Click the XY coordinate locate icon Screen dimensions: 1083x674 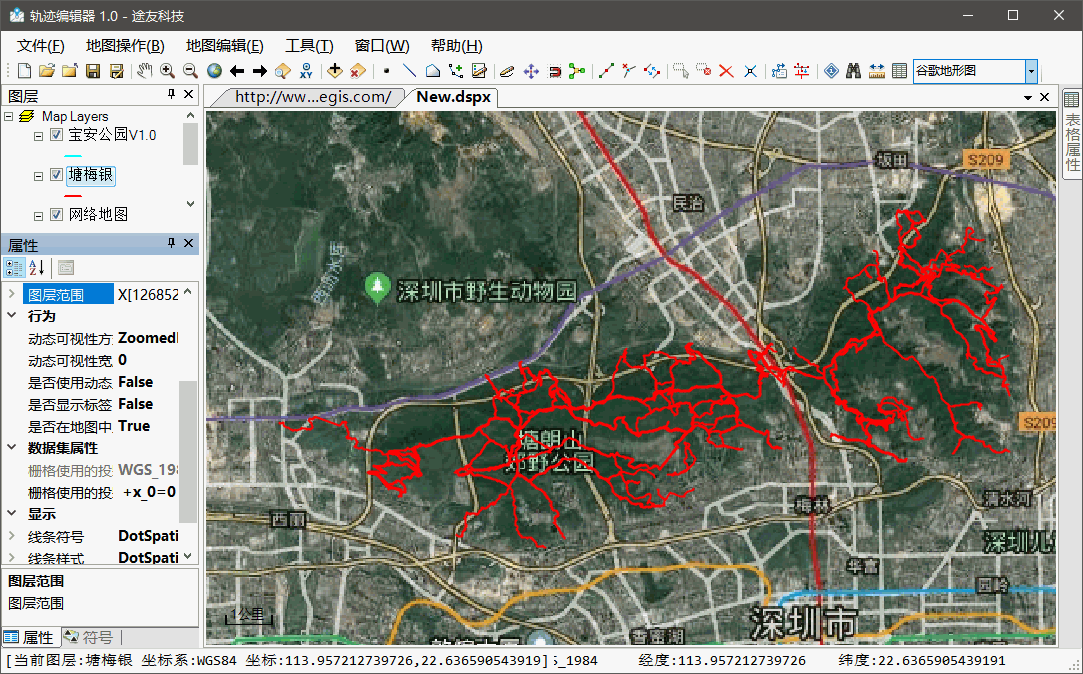(x=306, y=71)
